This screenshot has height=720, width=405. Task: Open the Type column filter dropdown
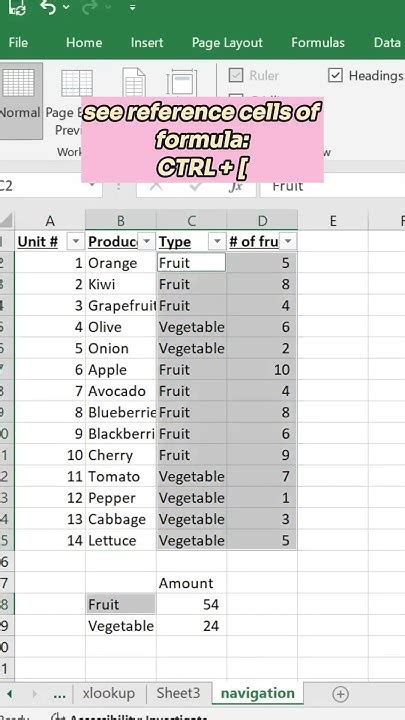[217, 241]
